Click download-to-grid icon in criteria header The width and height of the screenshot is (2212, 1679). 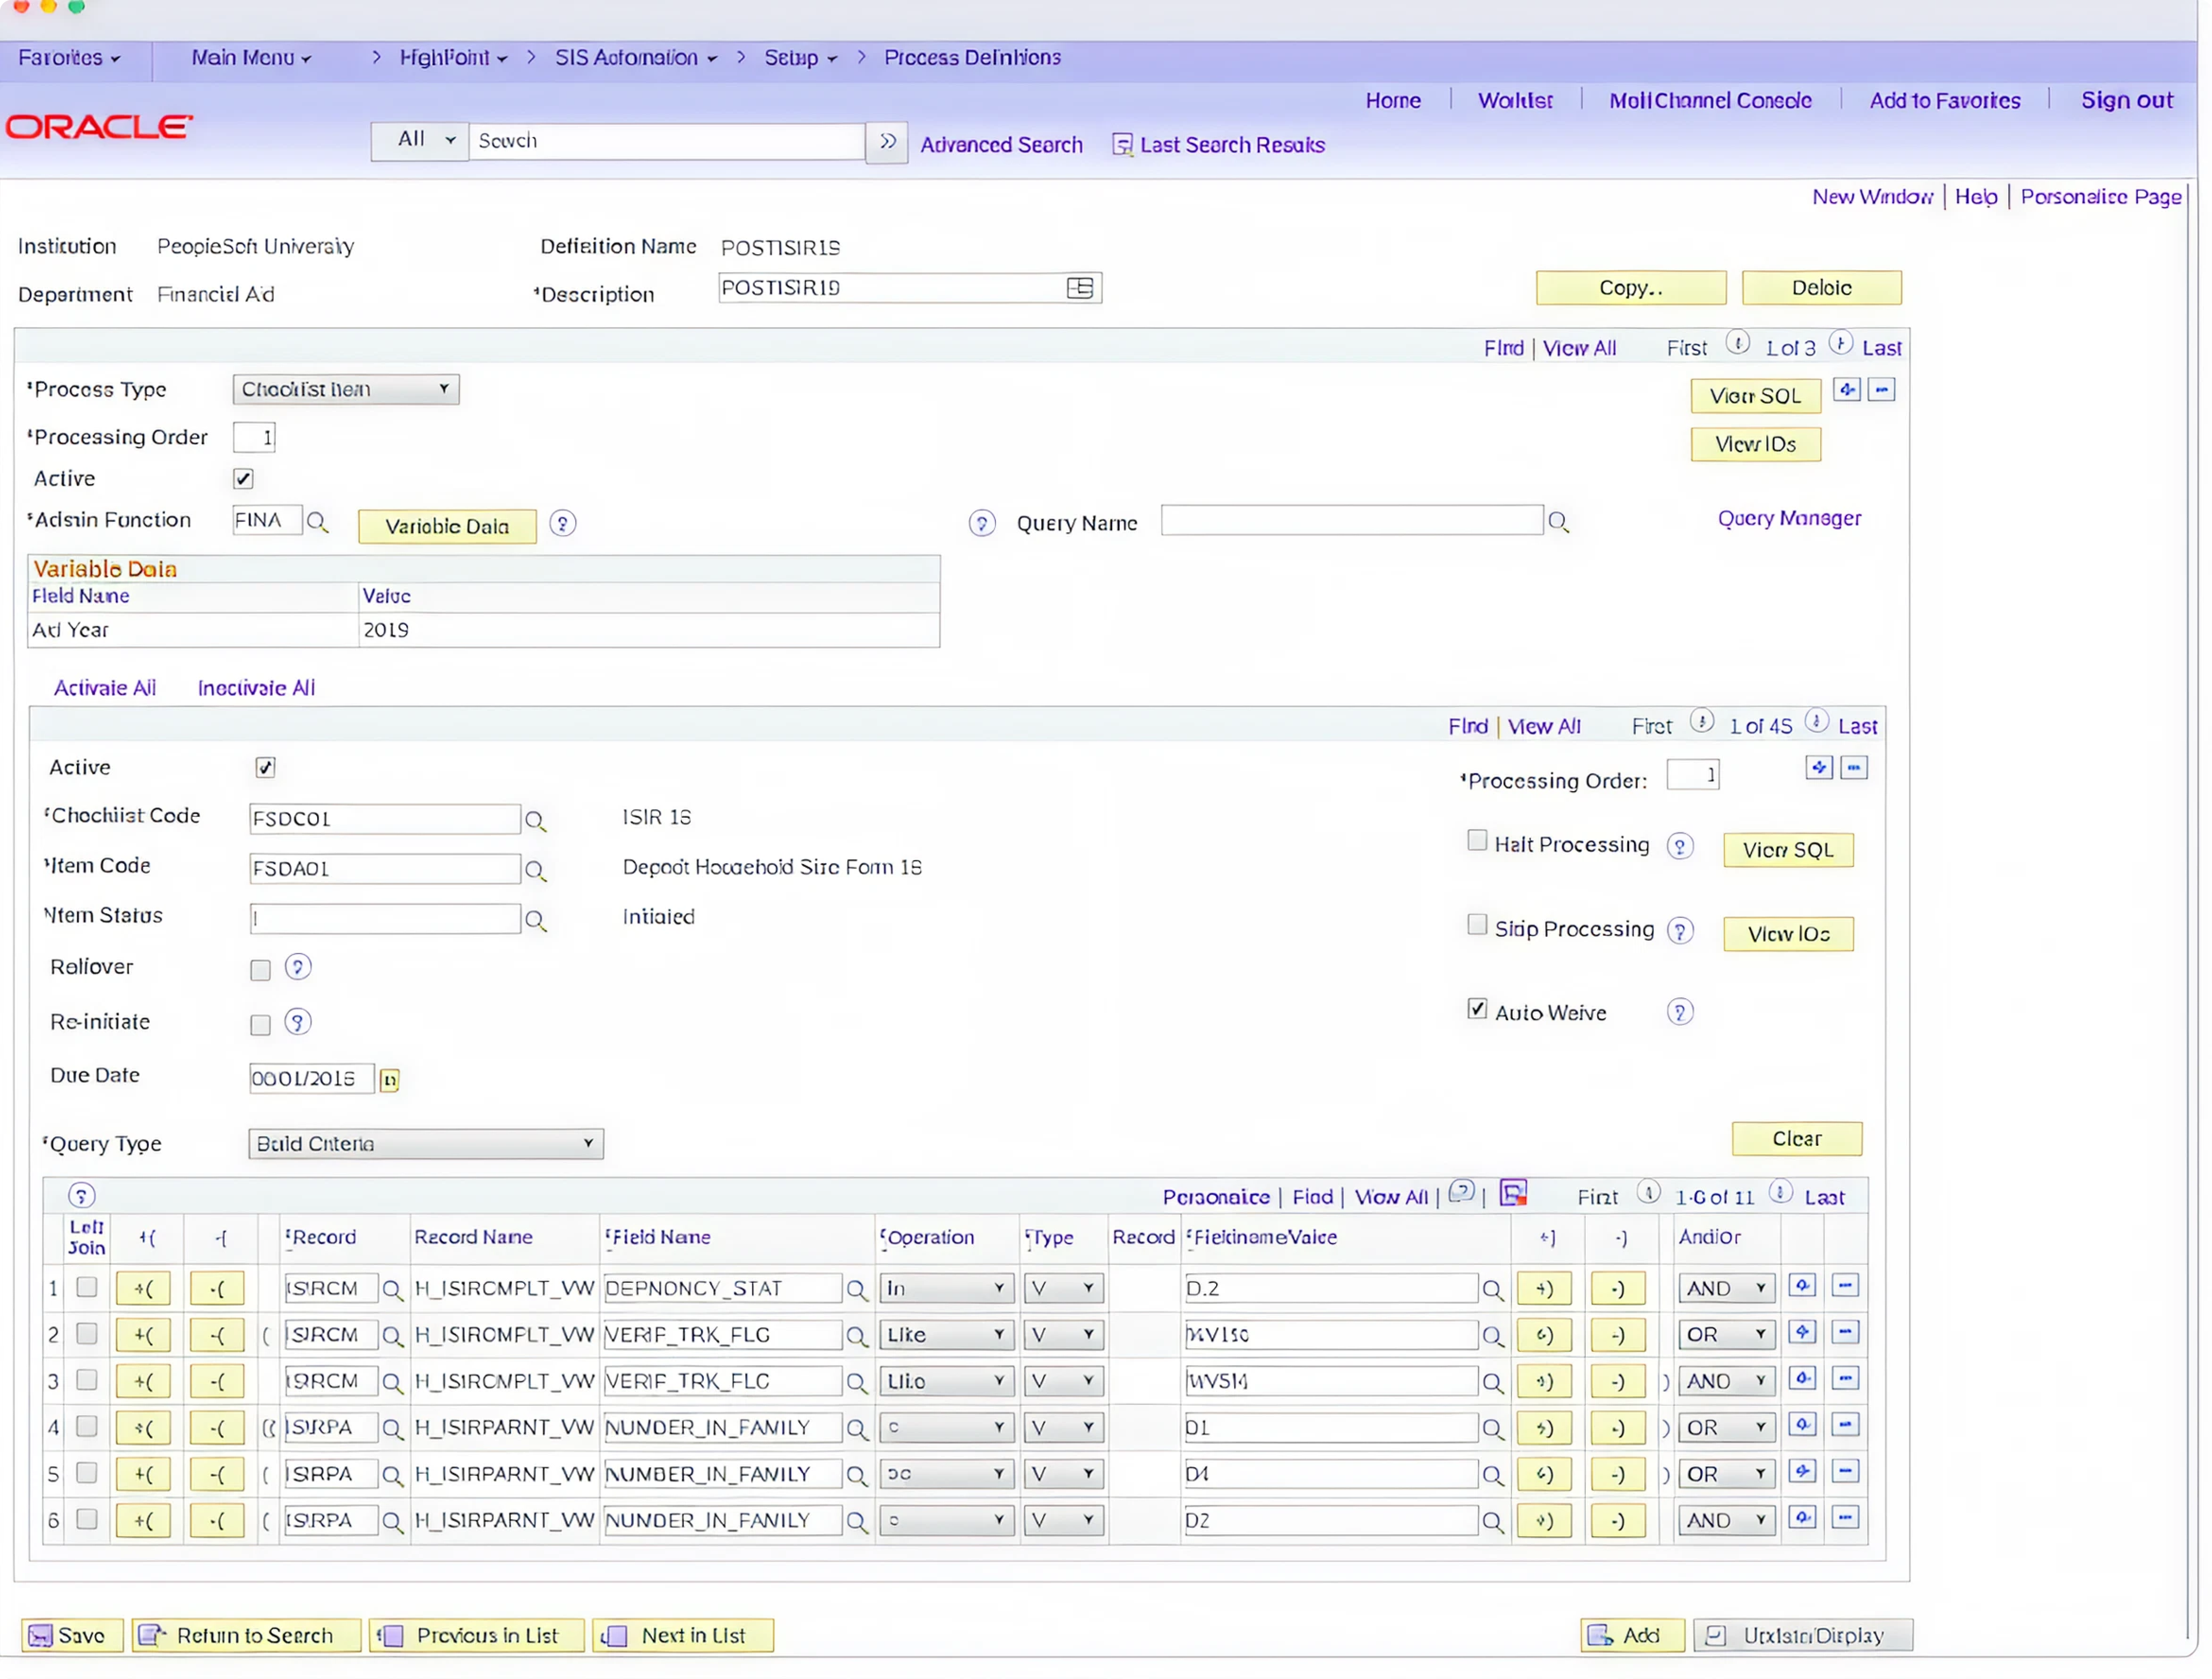click(1514, 1194)
